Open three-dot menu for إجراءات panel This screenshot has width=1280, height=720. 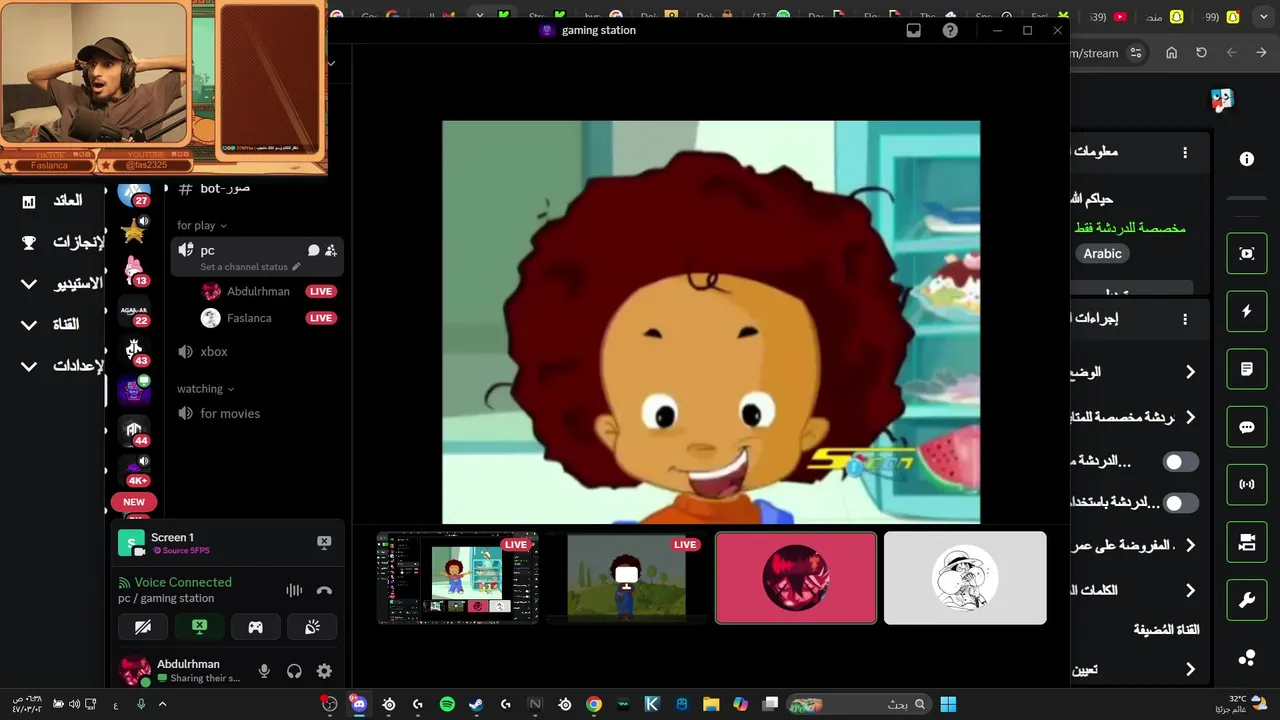coord(1185,319)
